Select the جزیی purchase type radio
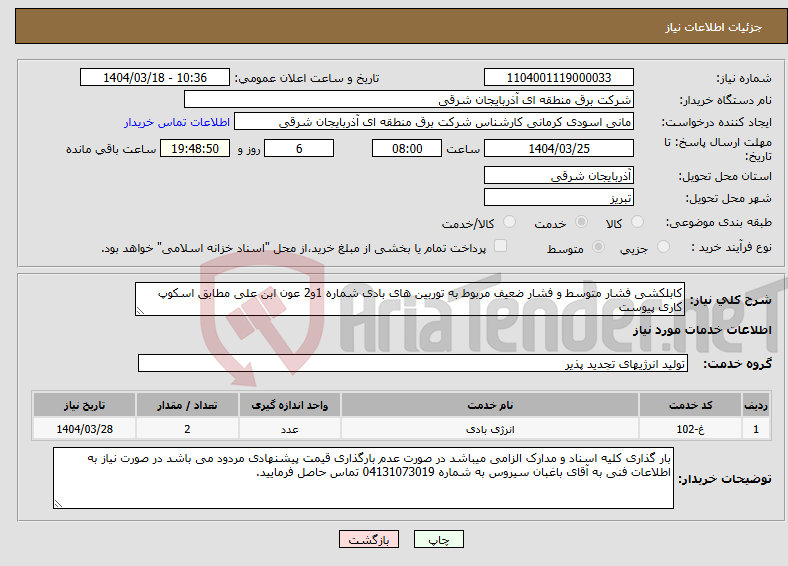 663,246
